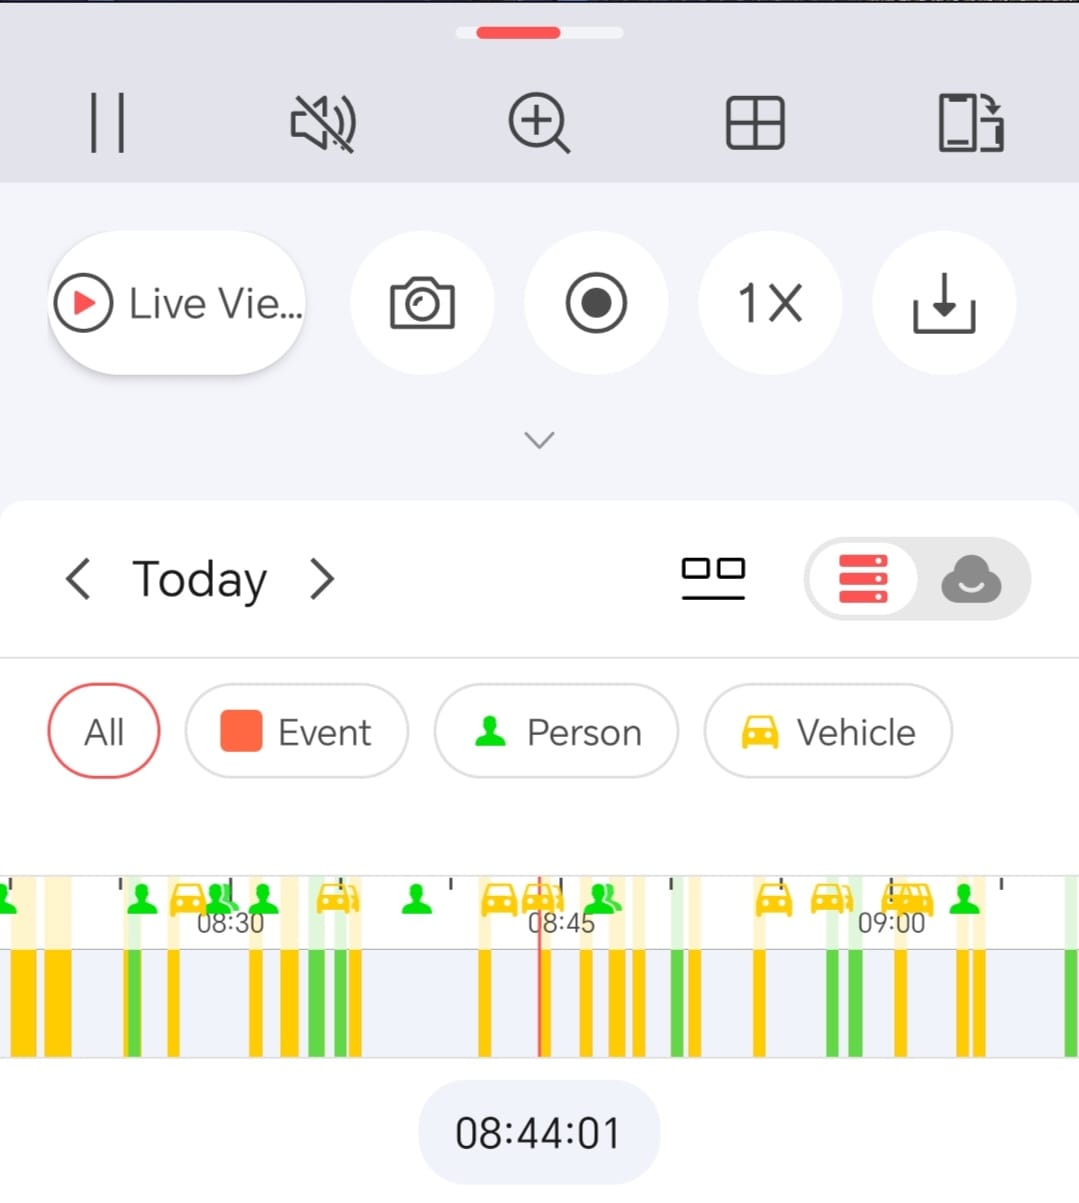This screenshot has height=1203, width=1079.
Task: Activate the digital zoom magnifier icon
Action: tap(539, 123)
